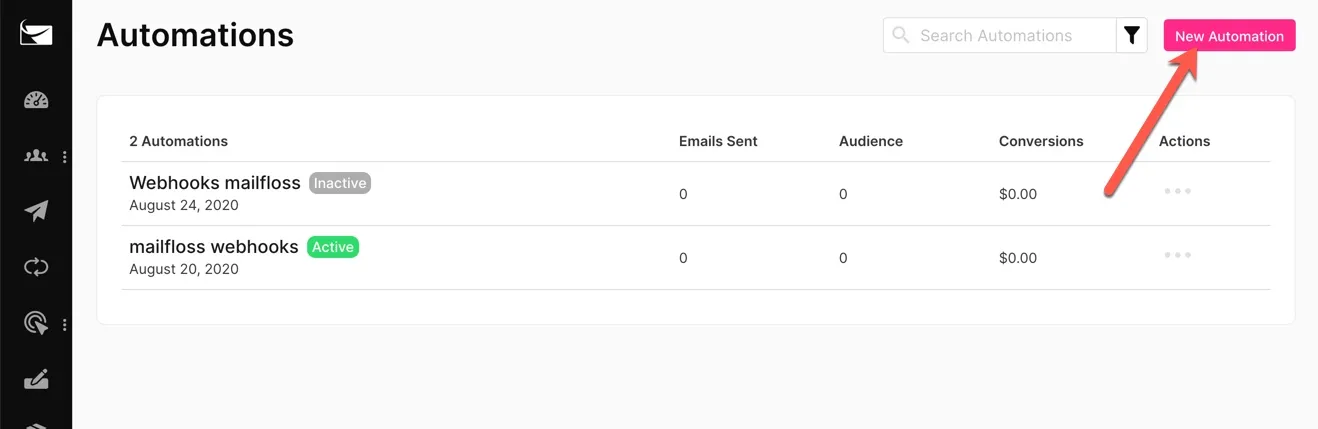Image resolution: width=1318 pixels, height=429 pixels.
Task: Expand submenu dots beside audience icon
Action: pyautogui.click(x=65, y=156)
